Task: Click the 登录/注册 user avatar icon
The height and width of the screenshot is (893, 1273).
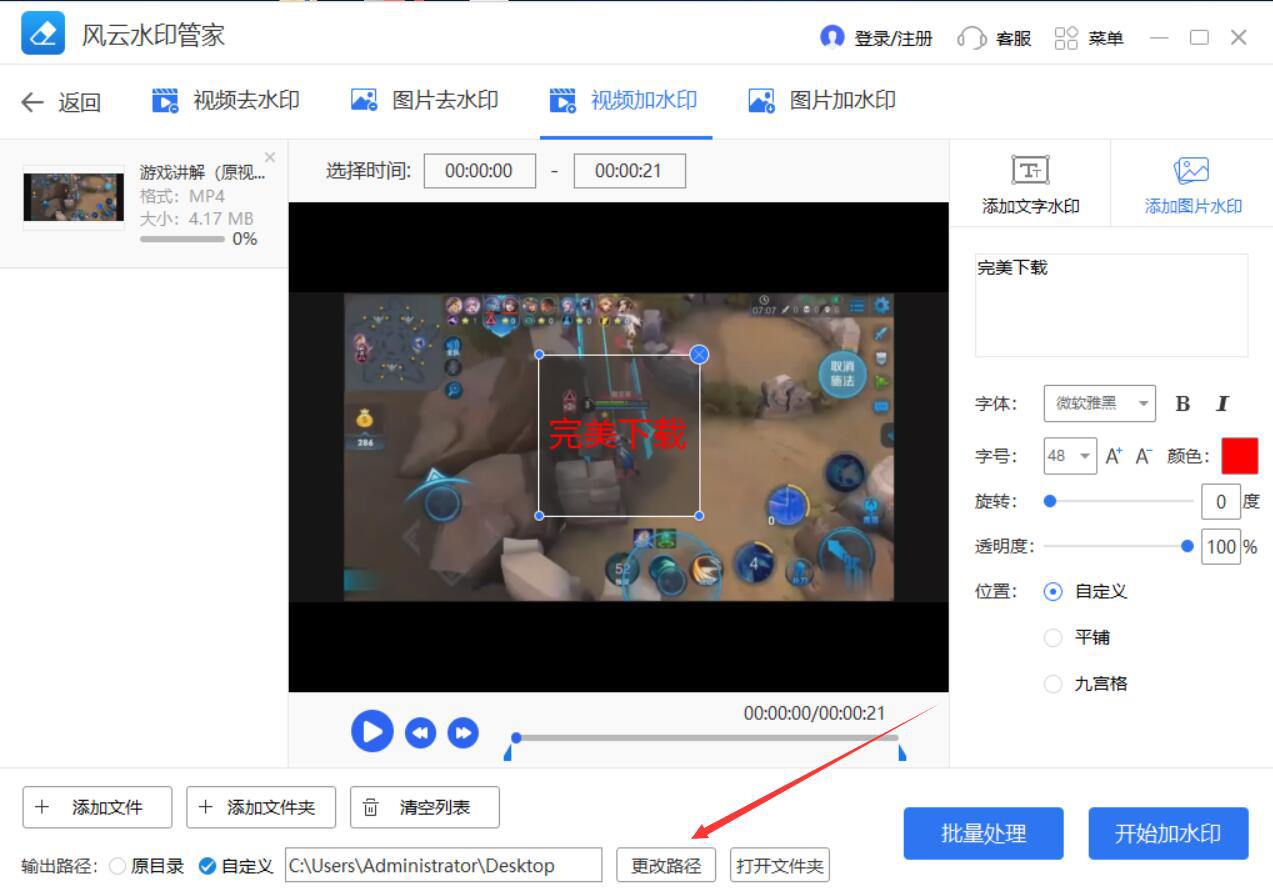Action: pyautogui.click(x=831, y=37)
